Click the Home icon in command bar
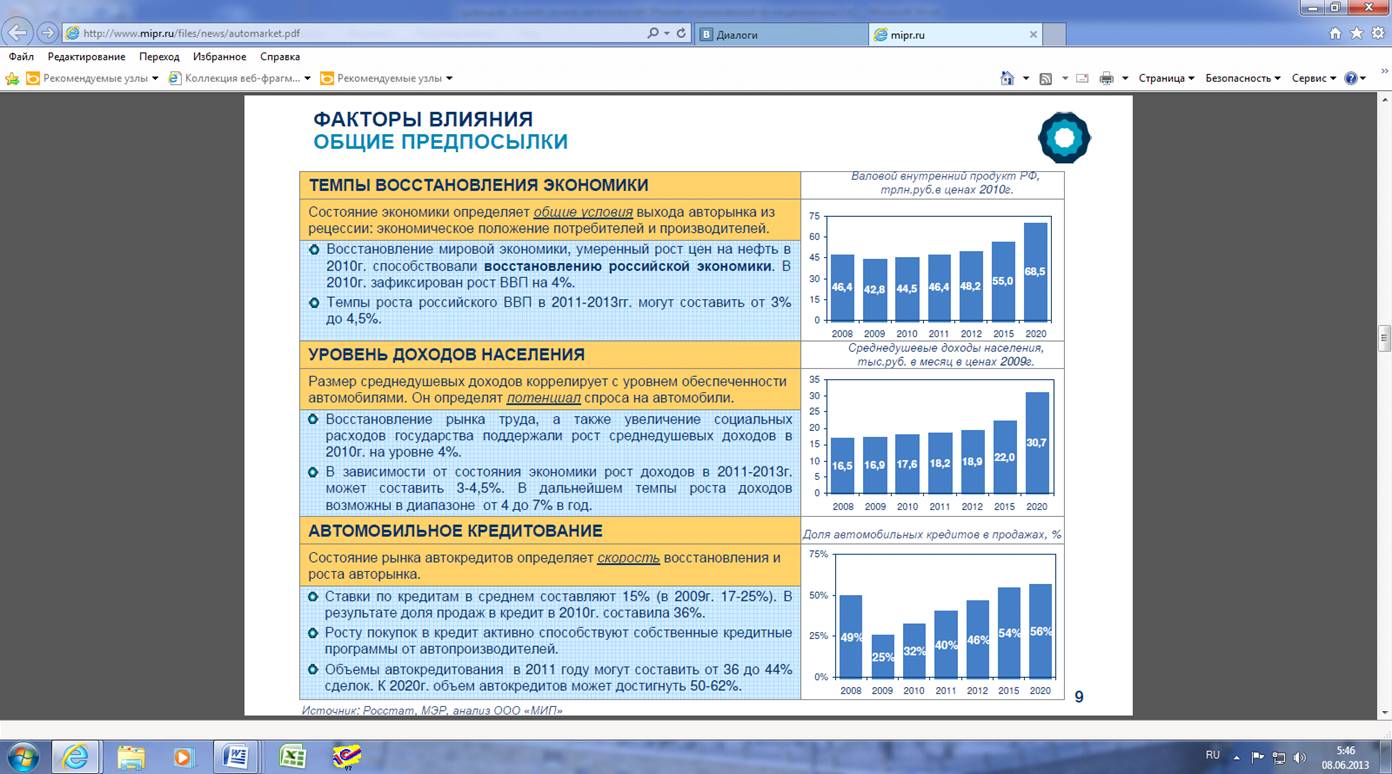The height and width of the screenshot is (774, 1392). point(1007,78)
